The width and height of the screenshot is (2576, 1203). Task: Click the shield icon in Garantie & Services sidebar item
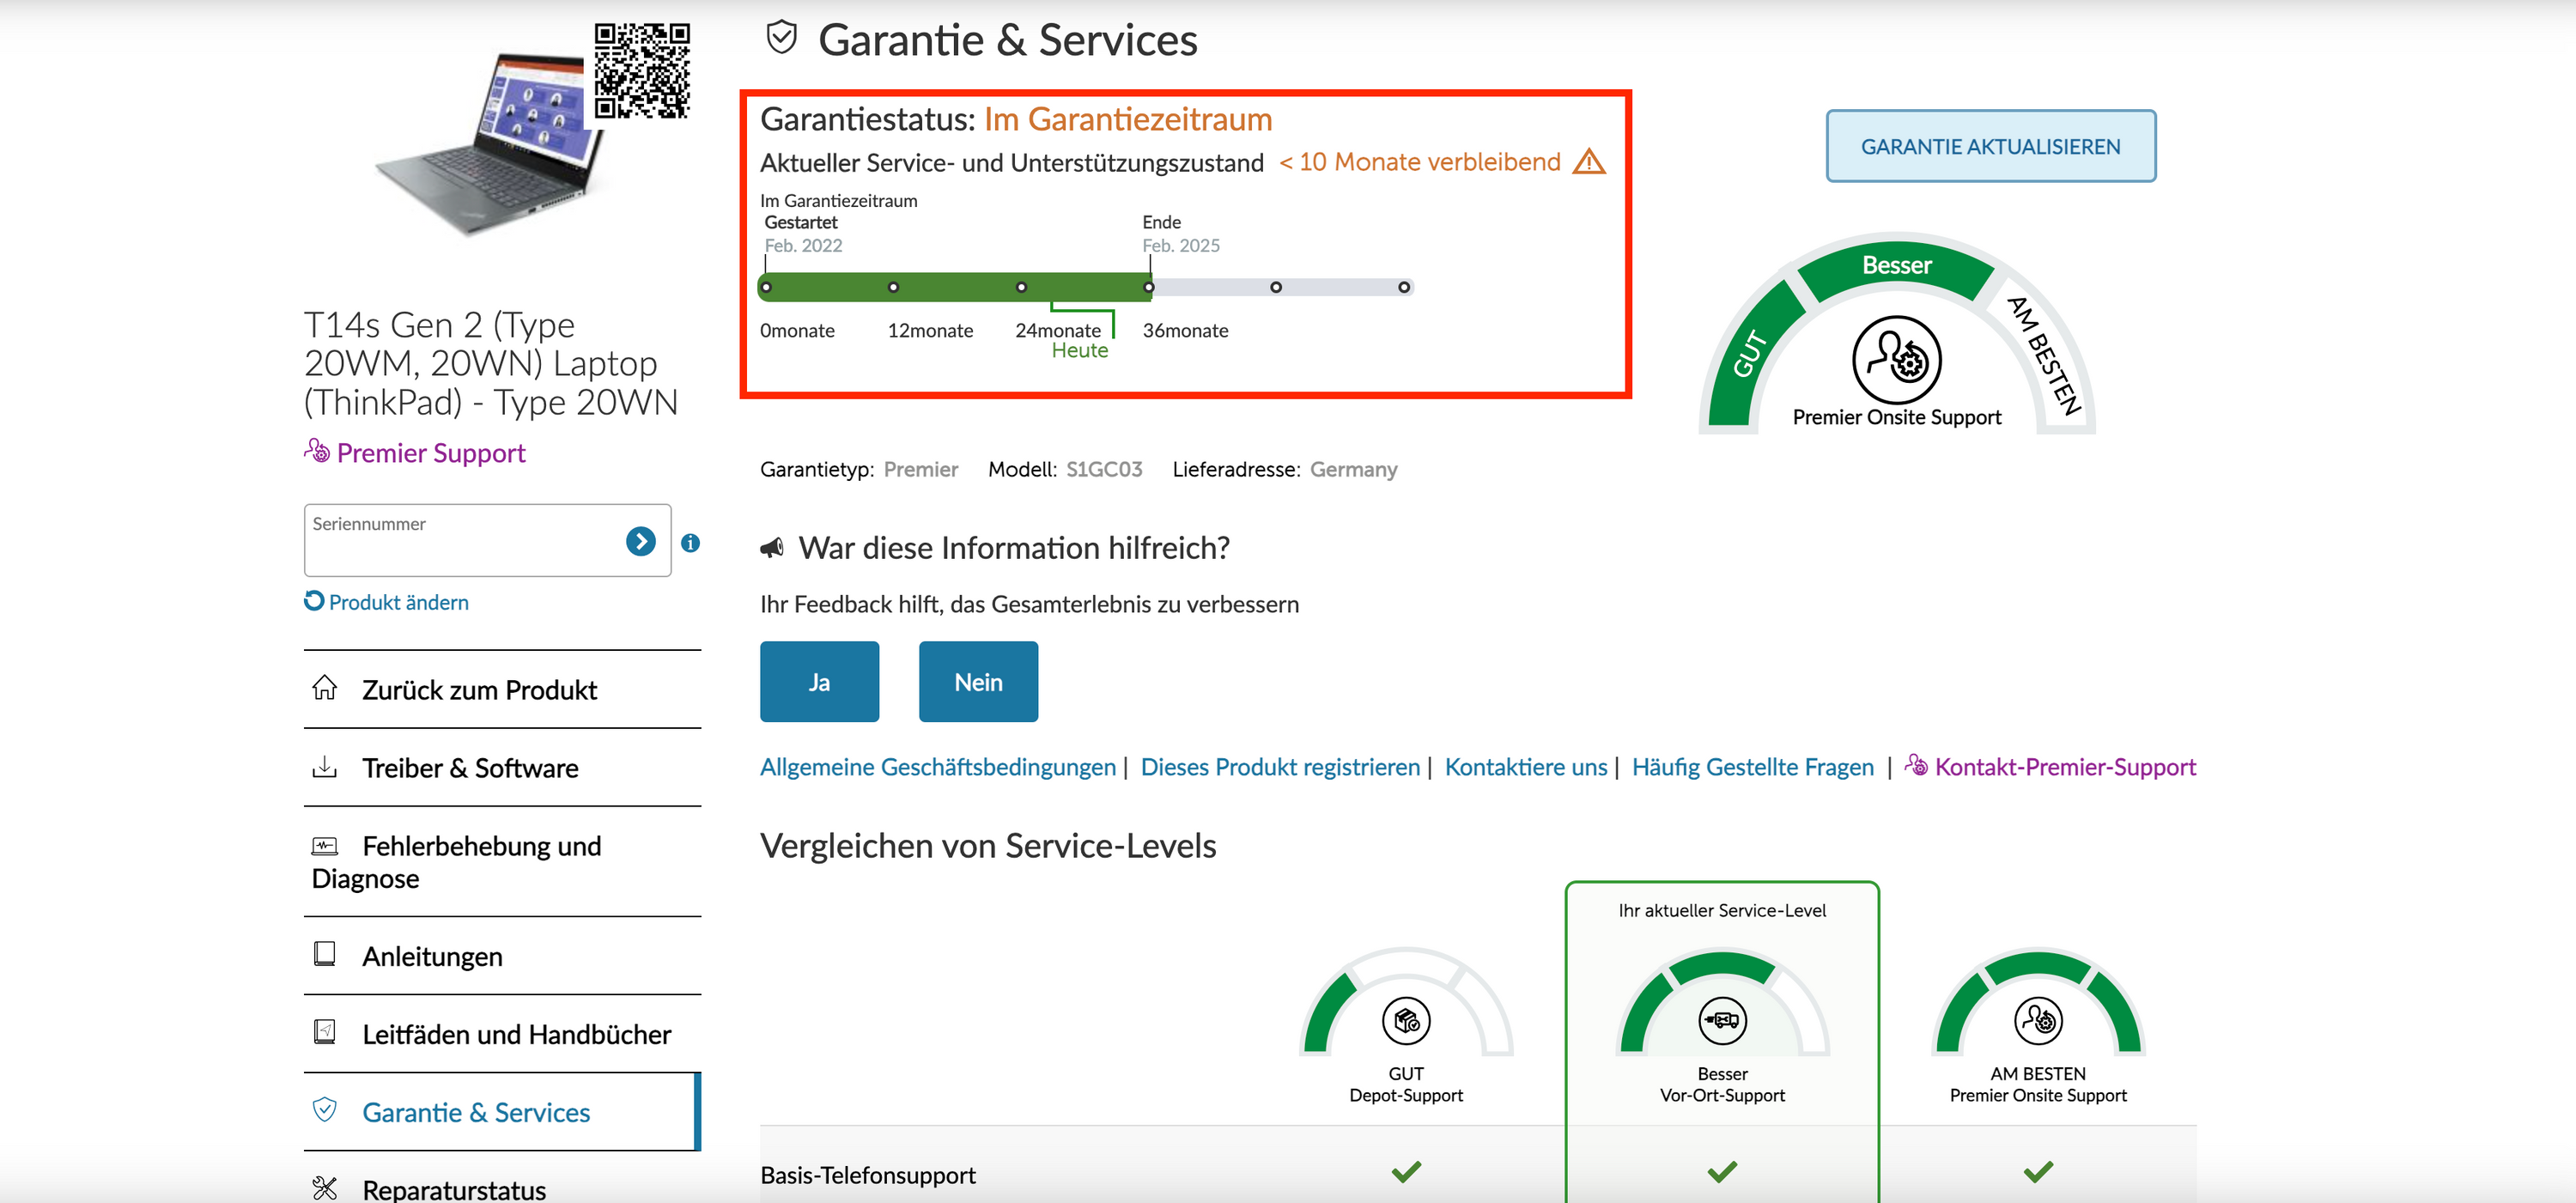point(324,1110)
